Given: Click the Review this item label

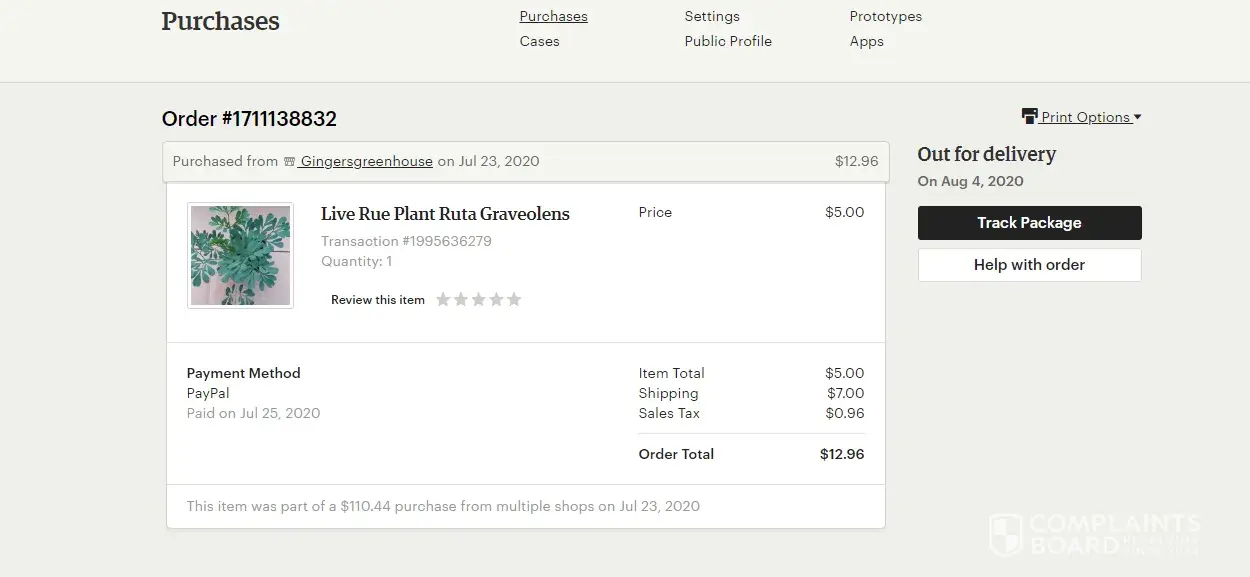Looking at the screenshot, I should click(378, 300).
